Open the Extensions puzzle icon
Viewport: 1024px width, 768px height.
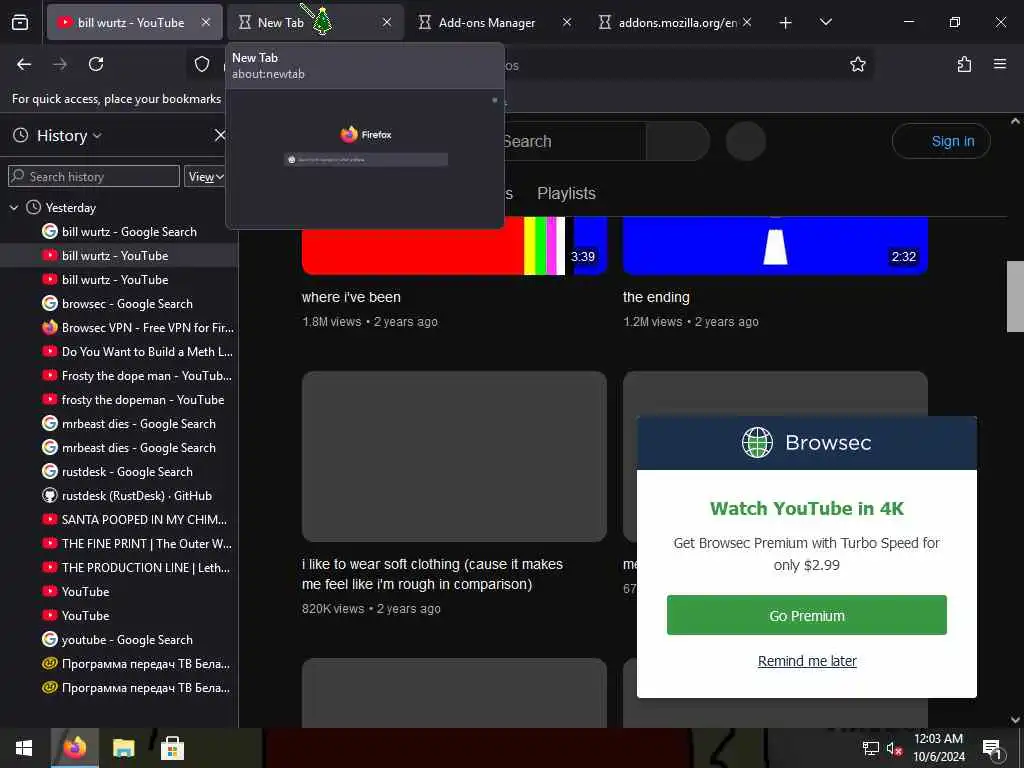(x=964, y=64)
